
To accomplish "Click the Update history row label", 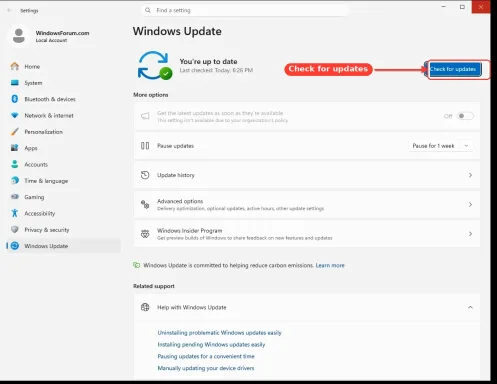I will tap(176, 175).
